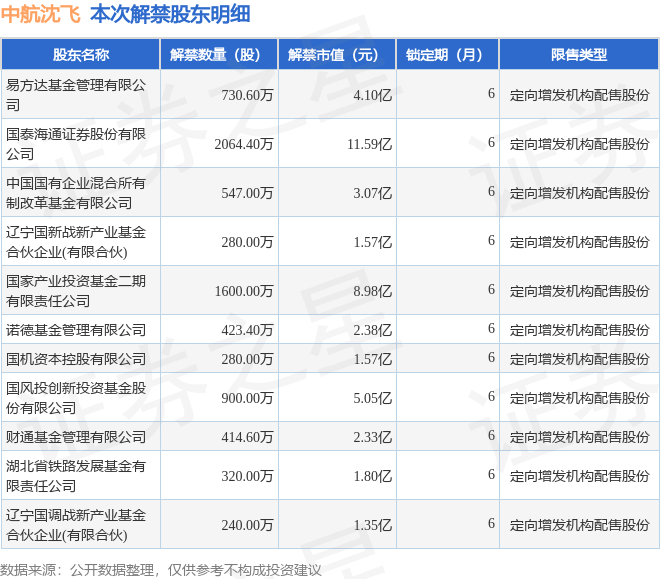Click shareholder 国风投创新投资基金股份有限公司
This screenshot has height=579, width=660.
[76, 398]
